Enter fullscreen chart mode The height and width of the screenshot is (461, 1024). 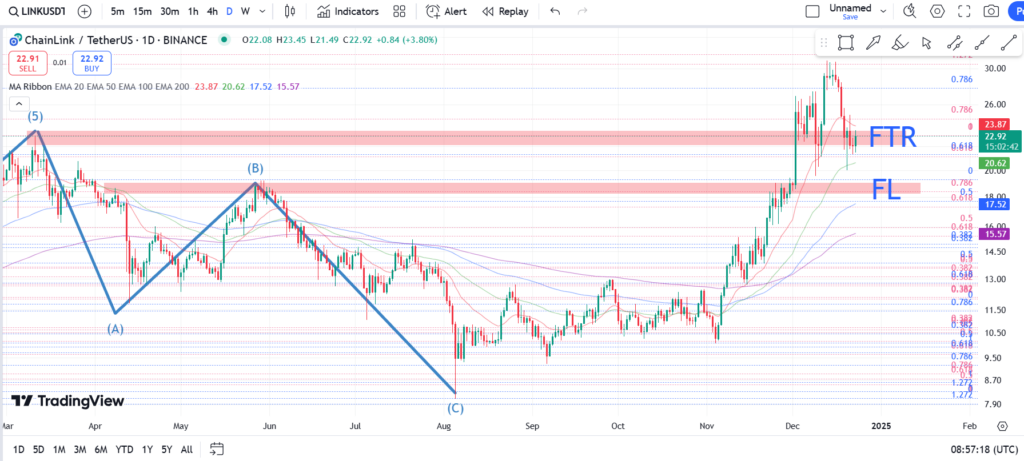964,12
